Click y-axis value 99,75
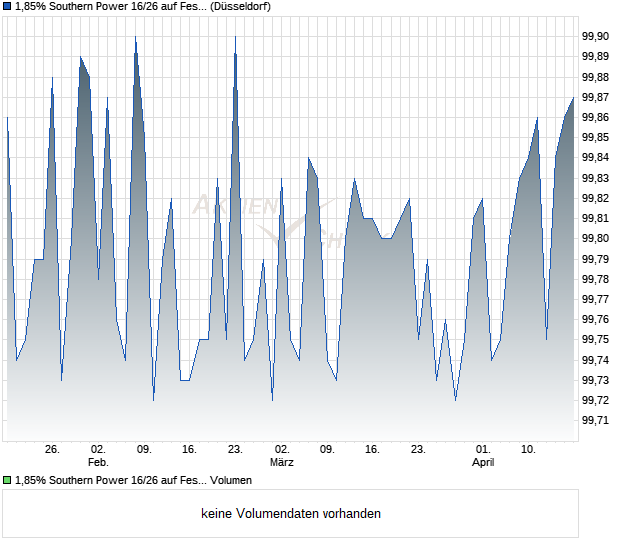Screen dimensions: 620x546 595,340
